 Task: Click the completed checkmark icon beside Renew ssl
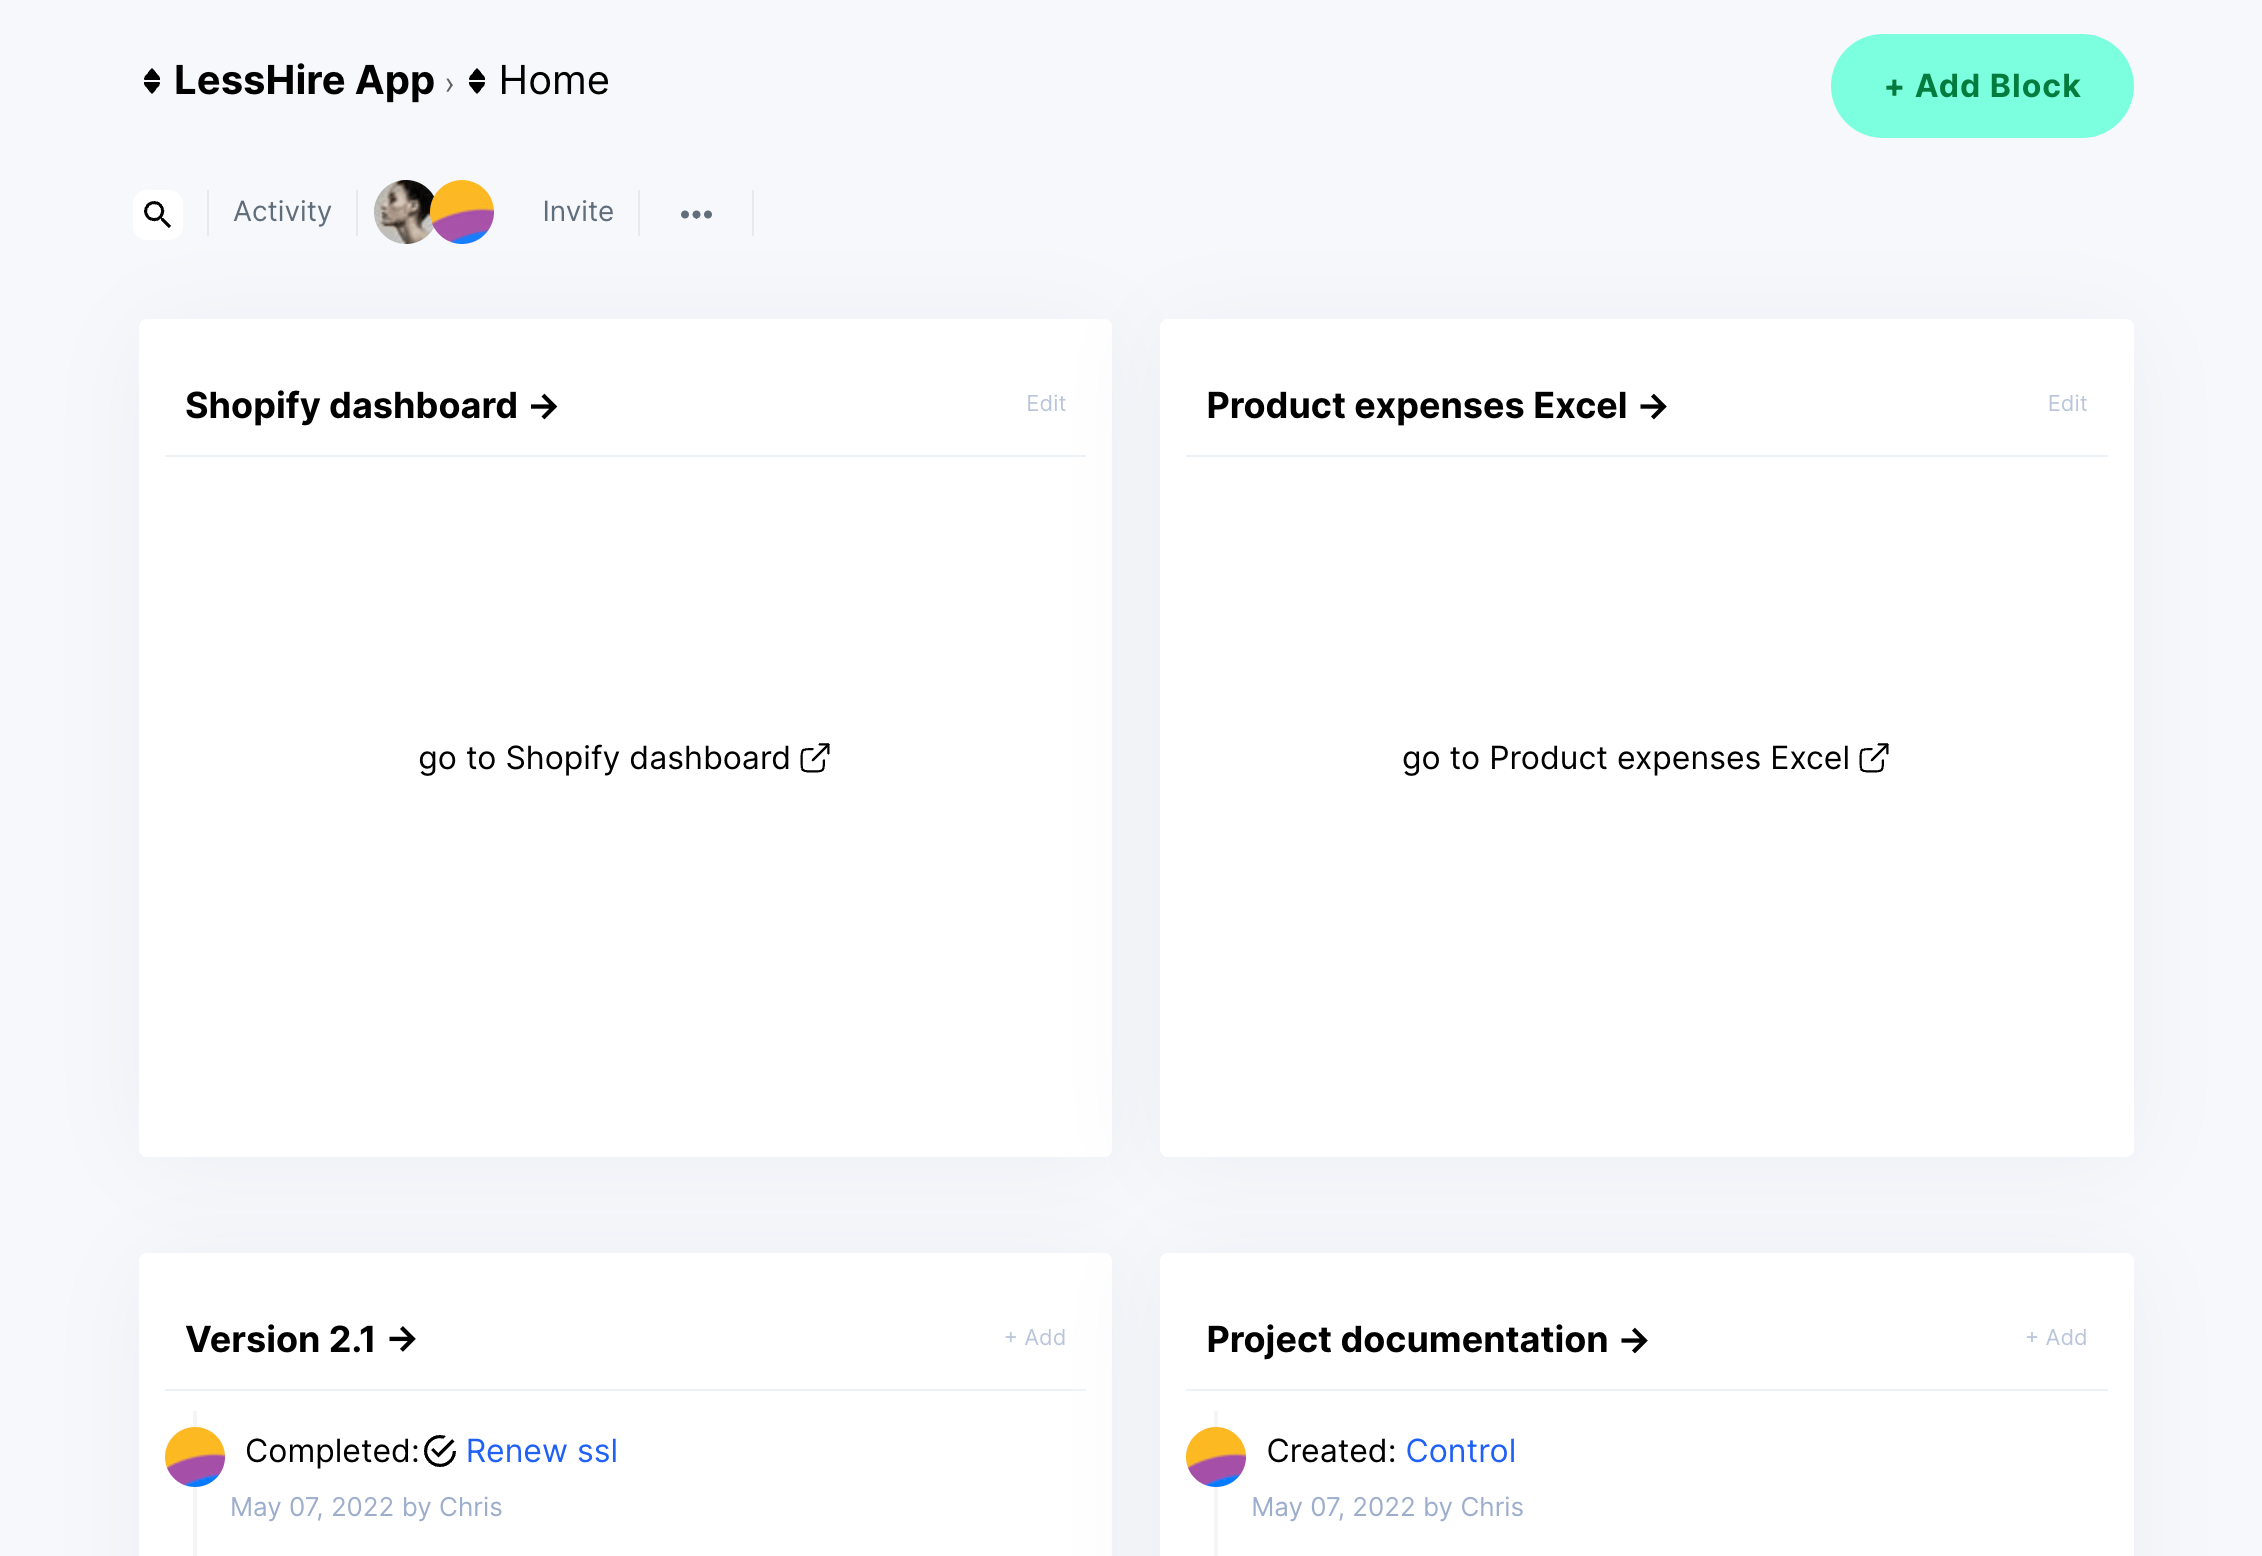point(440,1450)
